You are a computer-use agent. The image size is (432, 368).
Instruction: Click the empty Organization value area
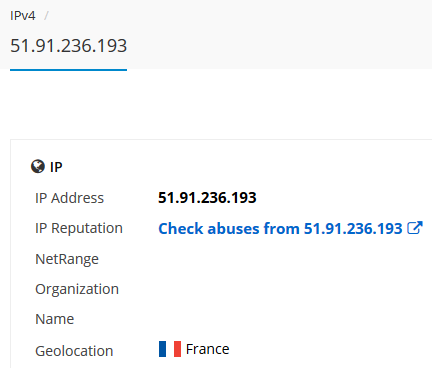290,289
